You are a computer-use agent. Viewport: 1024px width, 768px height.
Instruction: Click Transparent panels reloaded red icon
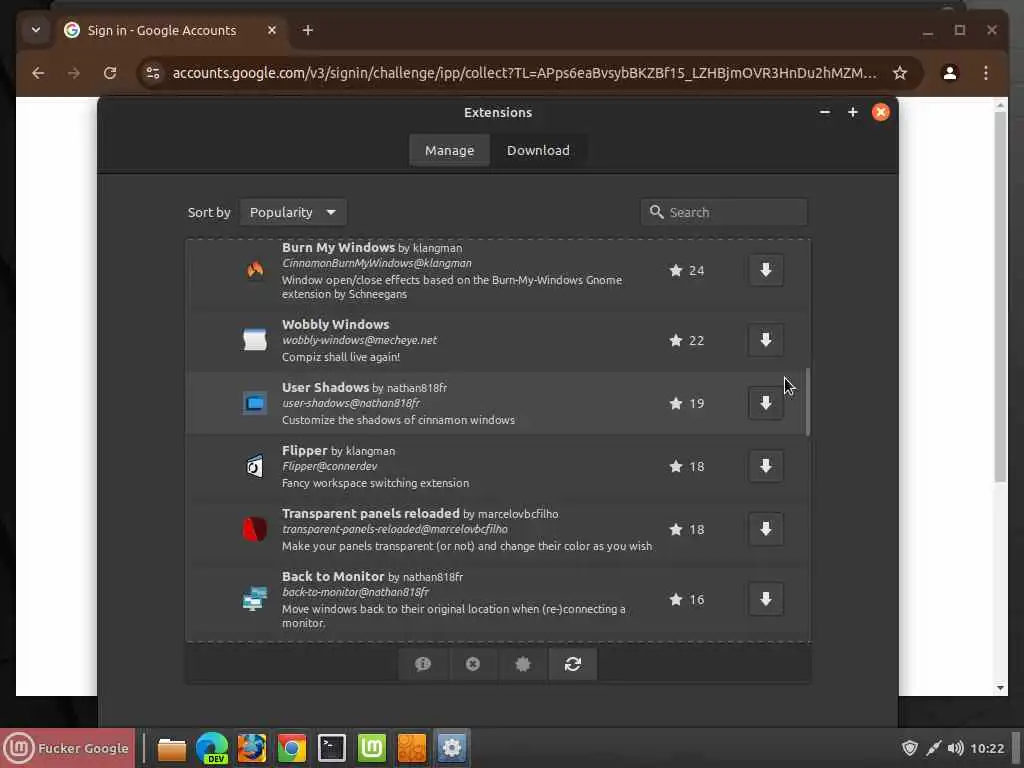point(255,530)
